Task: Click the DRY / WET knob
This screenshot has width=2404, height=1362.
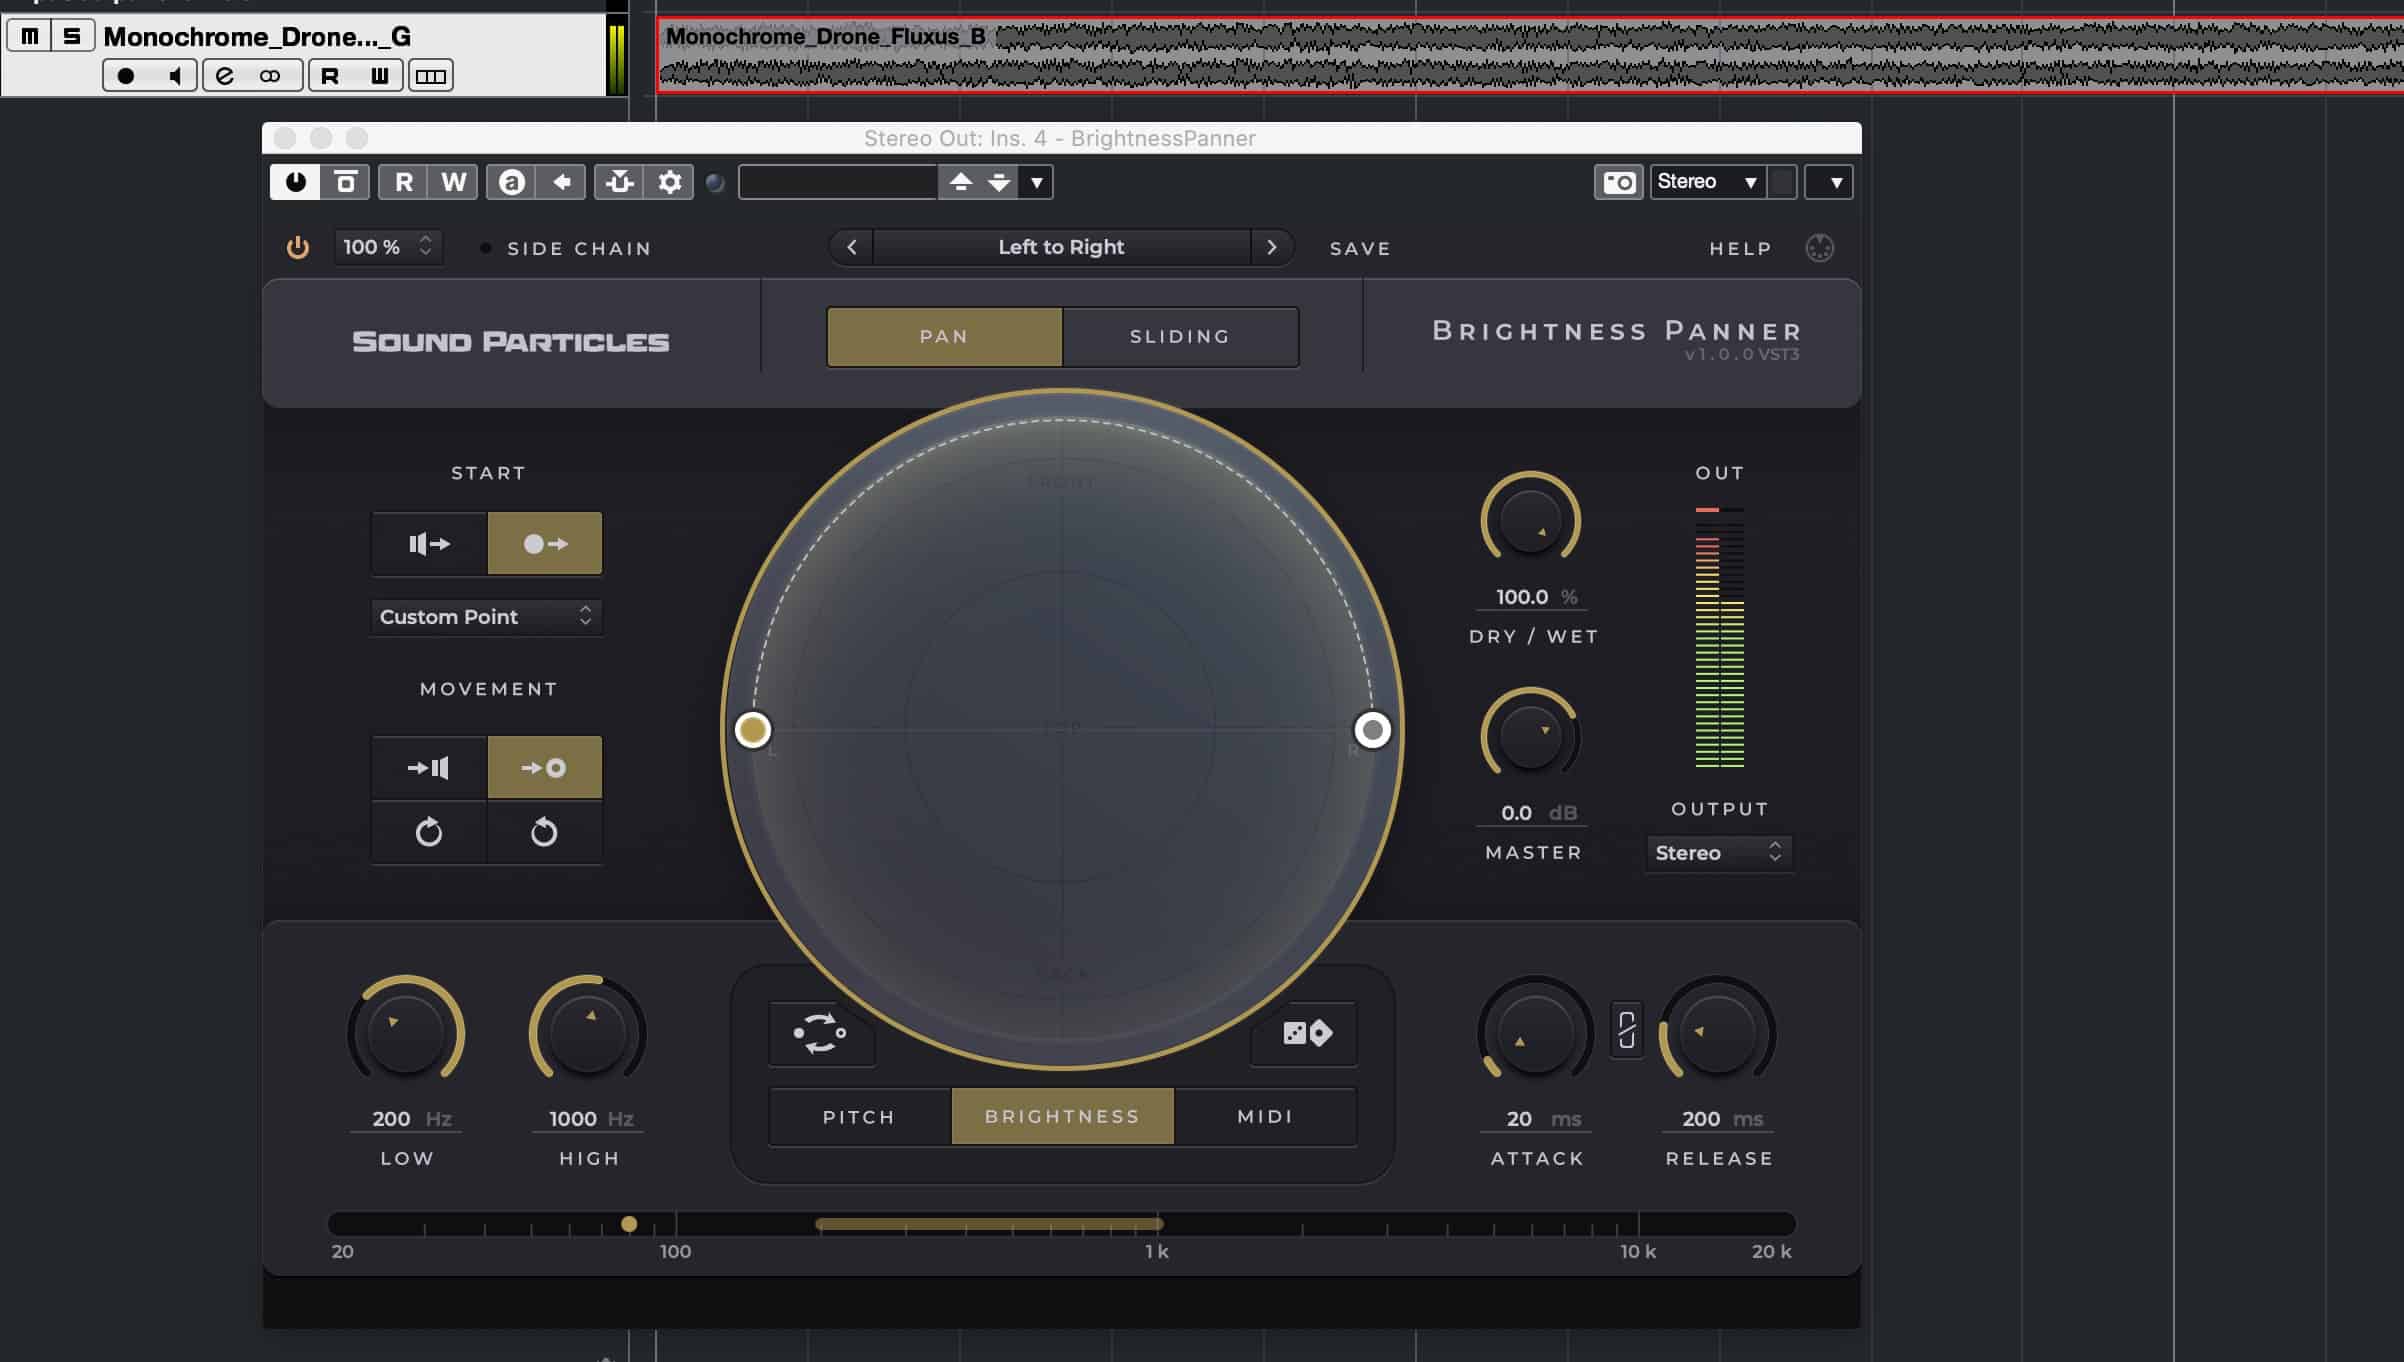Action: 1530,521
